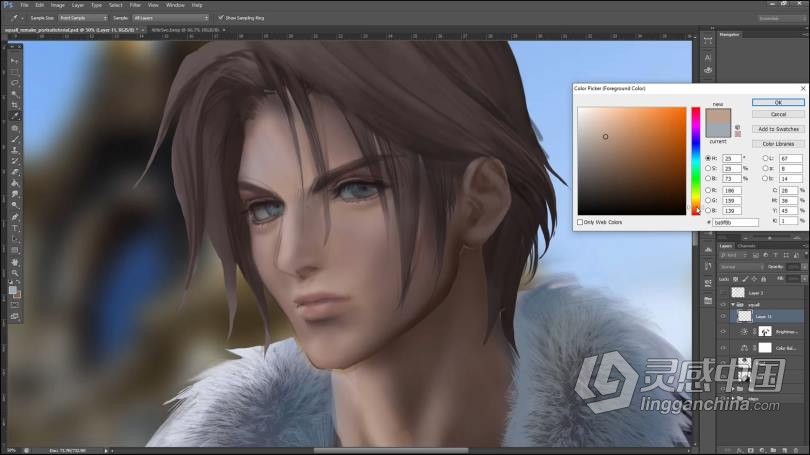The height and width of the screenshot is (455, 810).
Task: Select the Paint Bucket tool
Action: (x=14, y=183)
